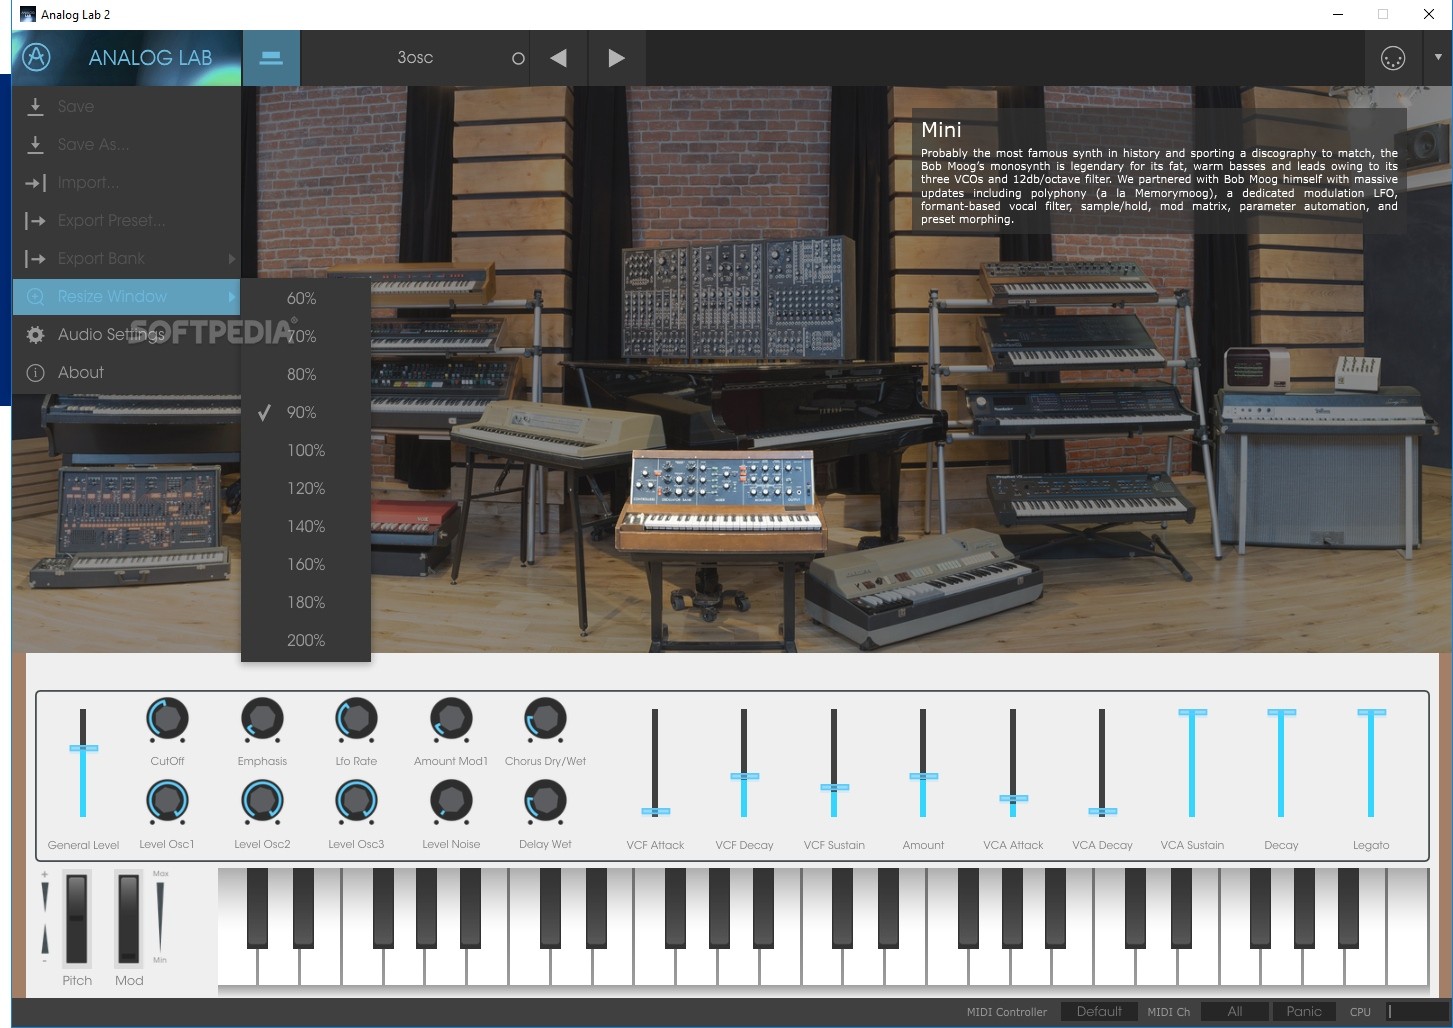
Task: Click the Decay slider handle
Action: coord(1281,712)
